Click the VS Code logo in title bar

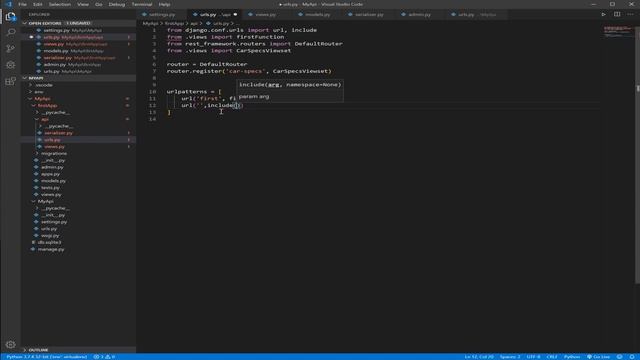click(9, 4)
